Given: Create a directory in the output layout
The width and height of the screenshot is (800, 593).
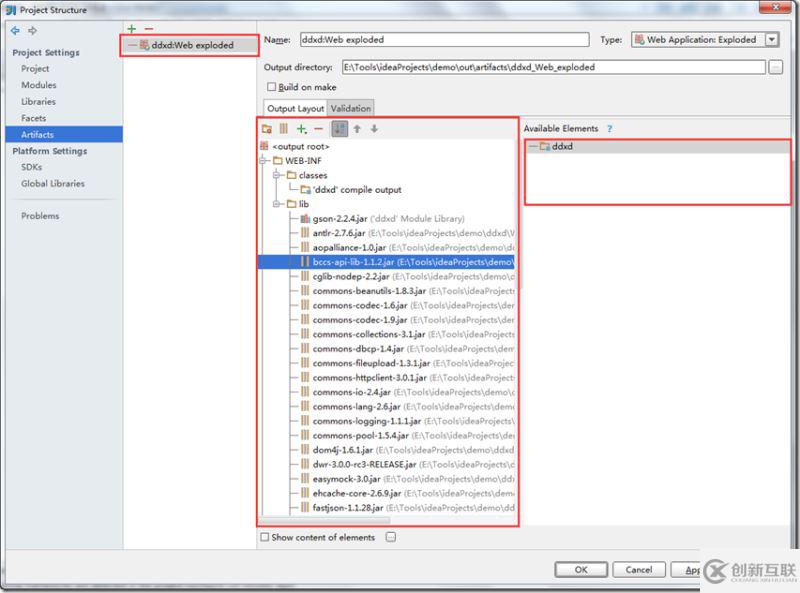Looking at the screenshot, I should point(267,129).
